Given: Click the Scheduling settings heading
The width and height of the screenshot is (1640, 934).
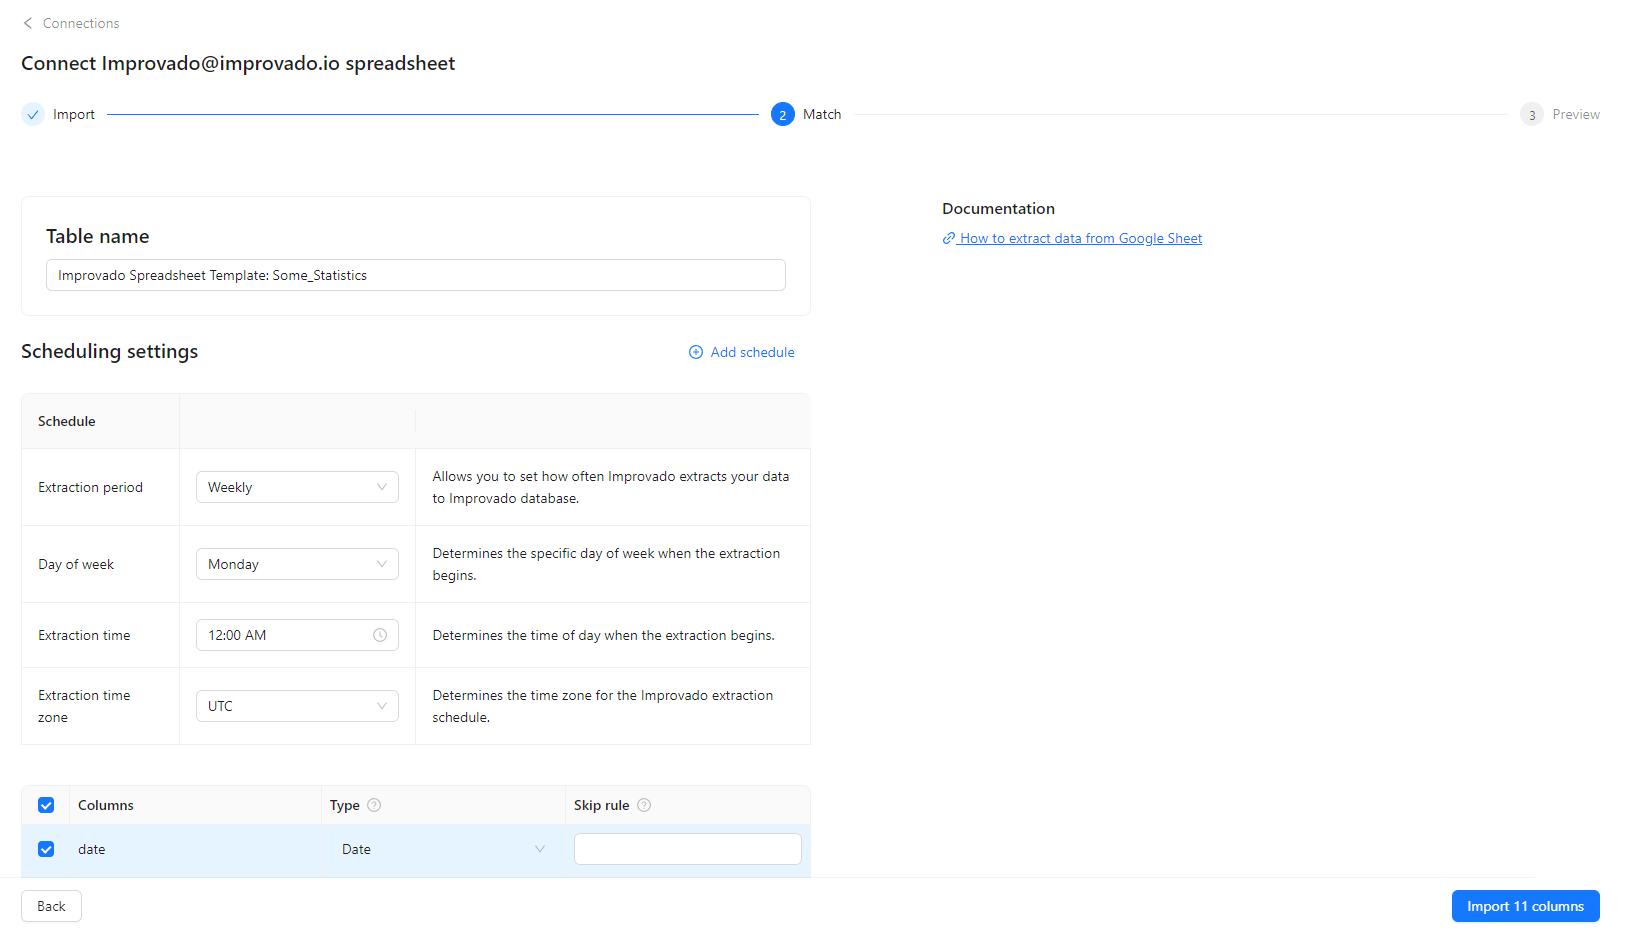Looking at the screenshot, I should [110, 351].
